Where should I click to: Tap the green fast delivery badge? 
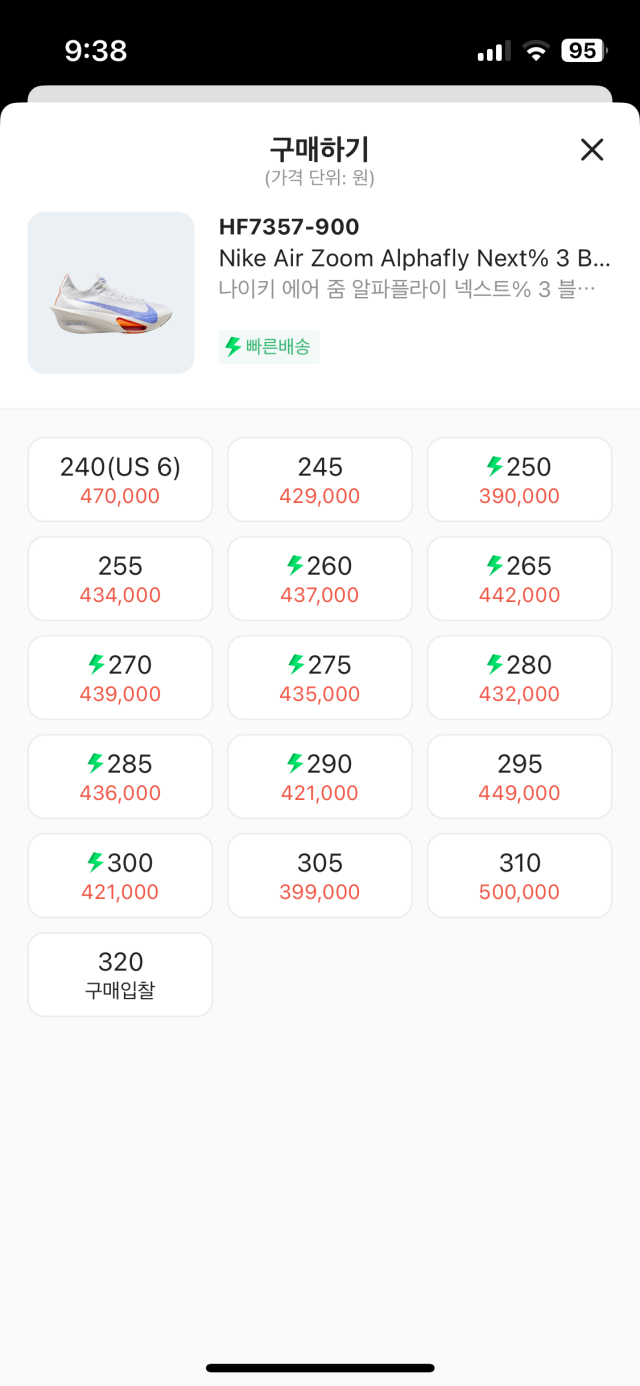(269, 347)
